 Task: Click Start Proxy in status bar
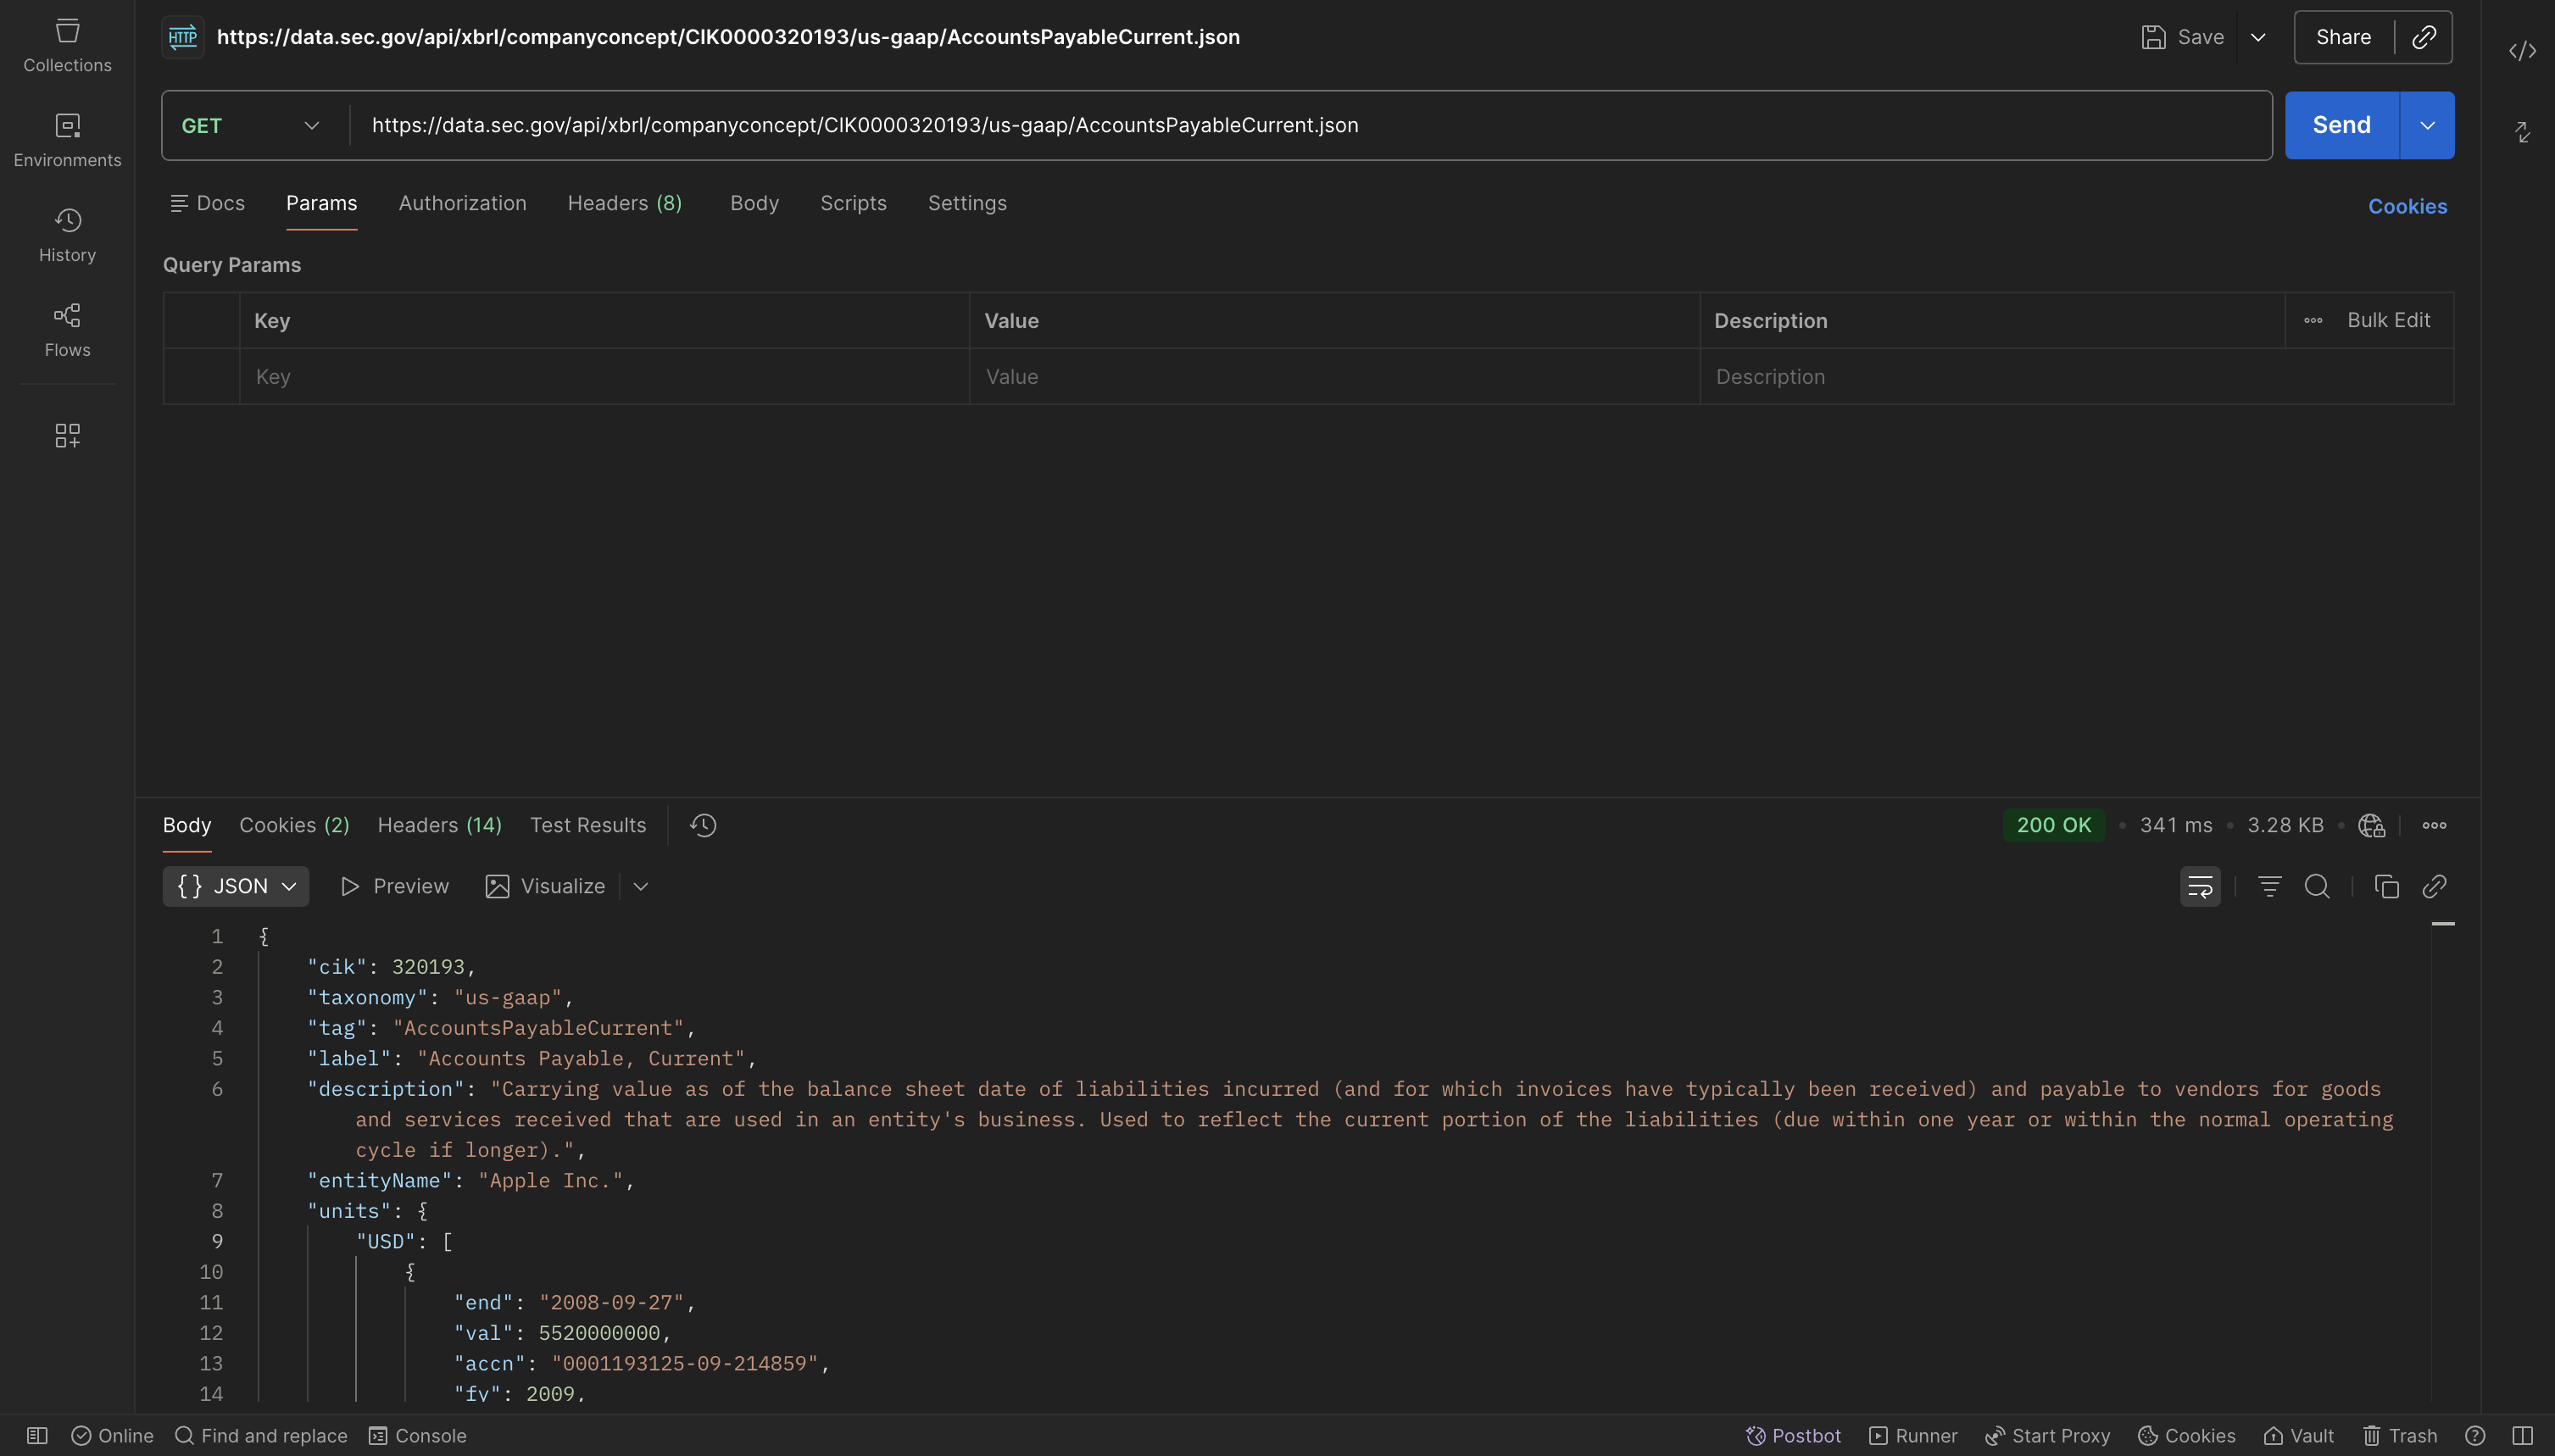pyautogui.click(x=2047, y=1436)
